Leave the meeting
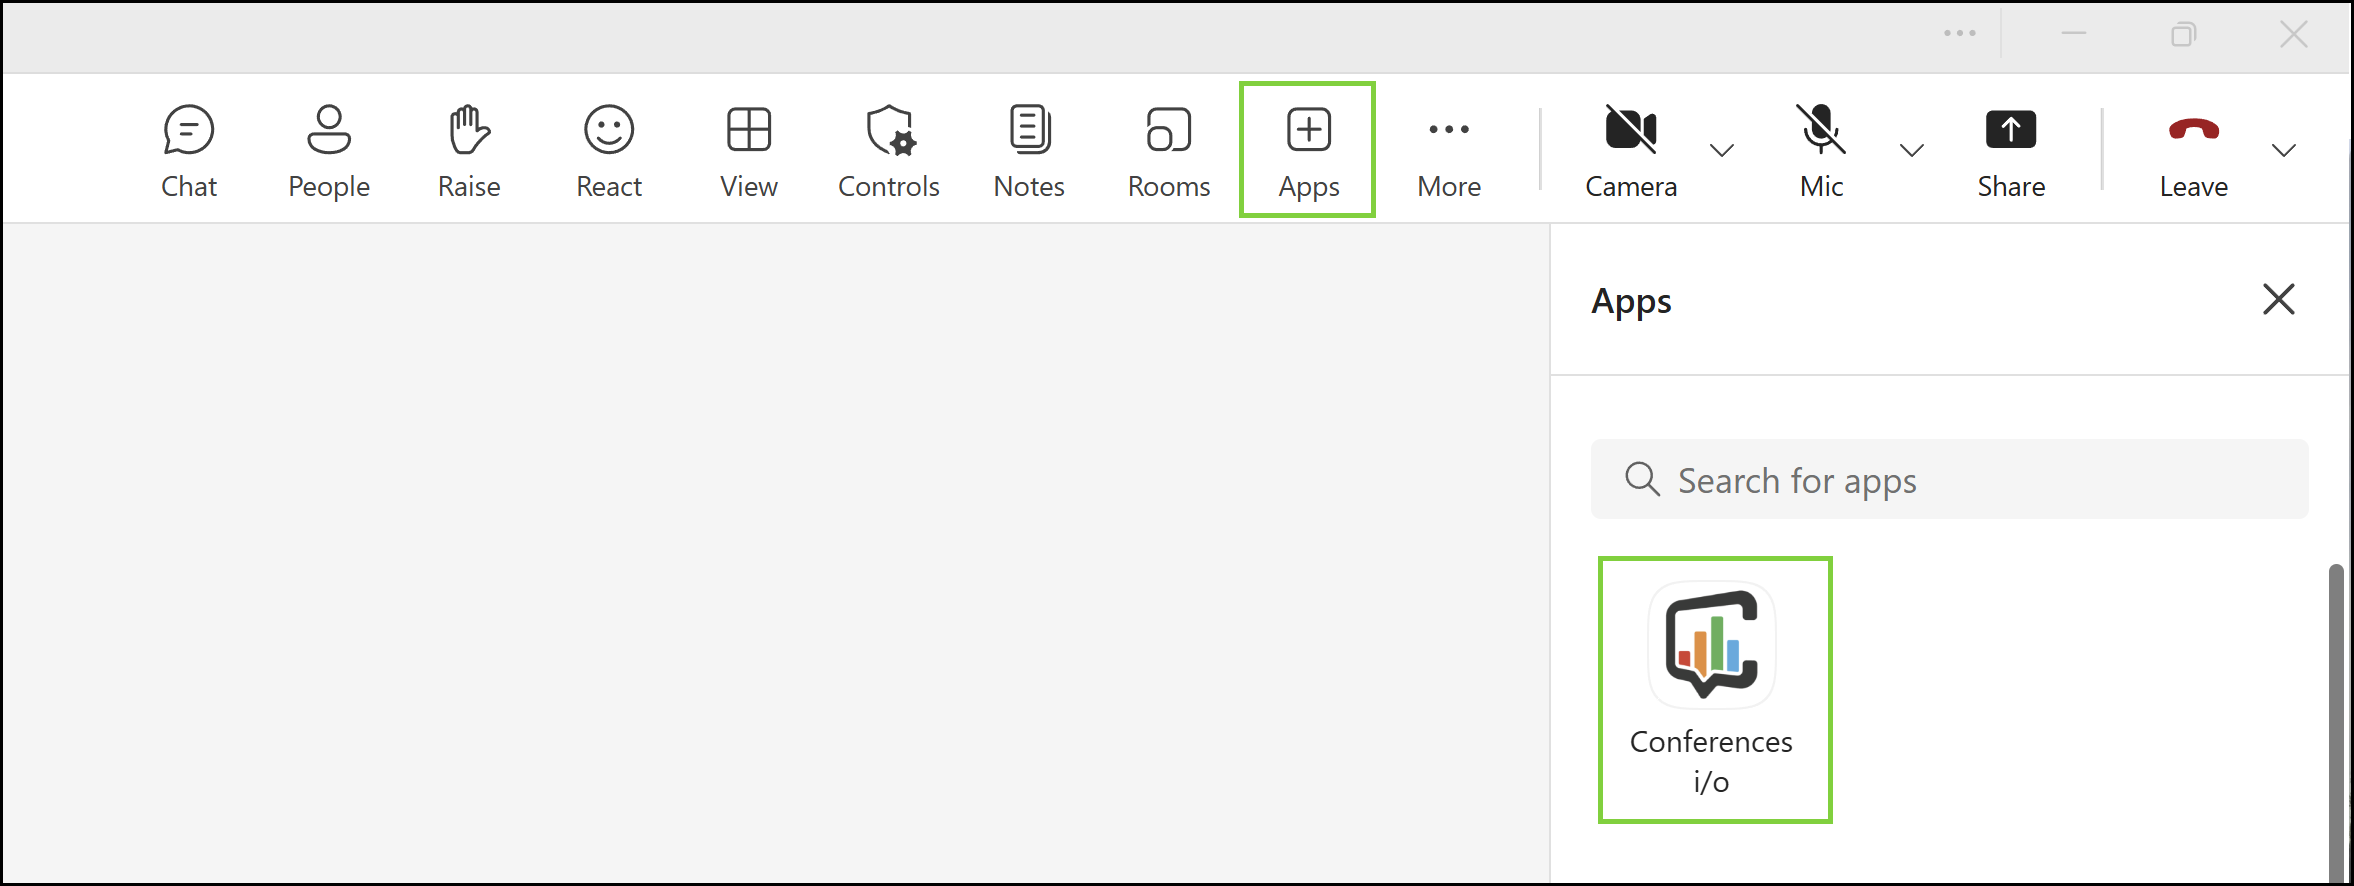The image size is (2354, 886). pyautogui.click(x=2193, y=151)
